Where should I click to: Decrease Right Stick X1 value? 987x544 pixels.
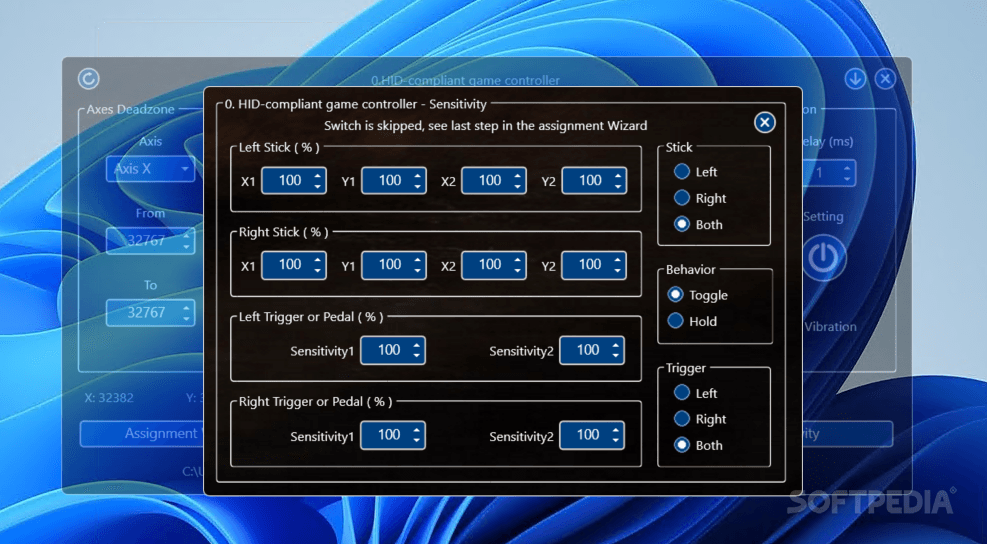[x=318, y=271]
